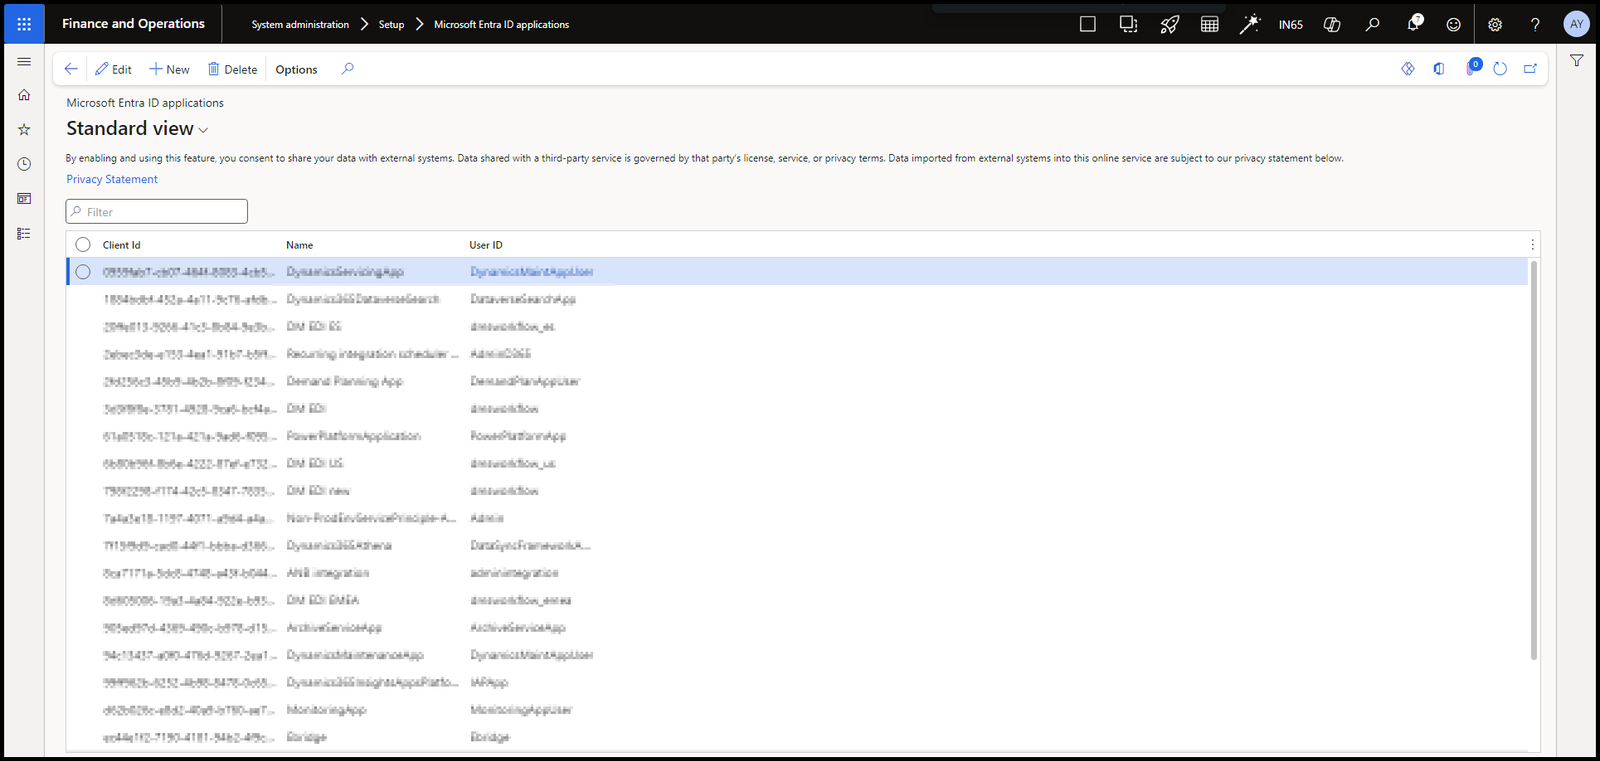Viewport: 1600px width, 761px height.
Task: Select IN65 company picker
Action: pos(1291,24)
